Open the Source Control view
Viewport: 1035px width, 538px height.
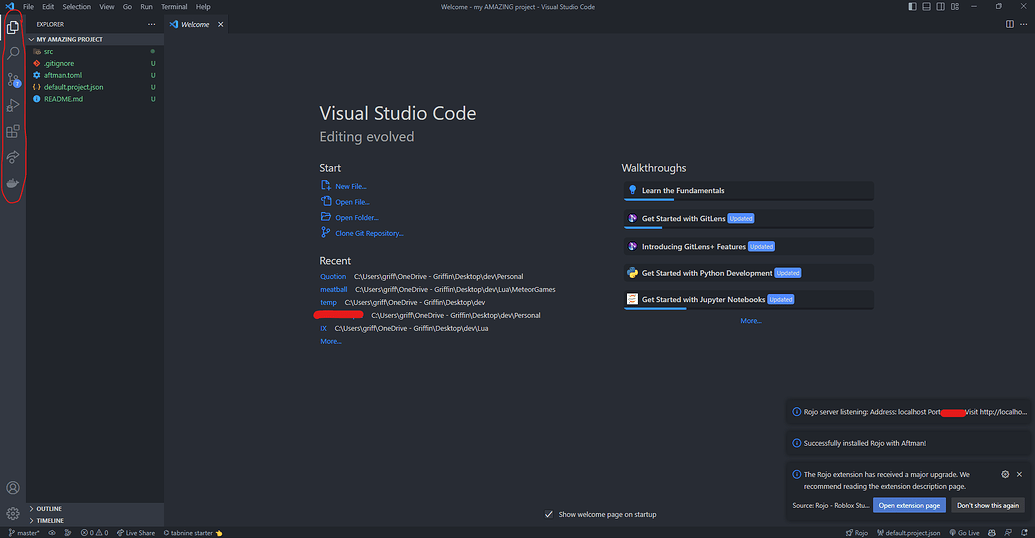(13, 79)
